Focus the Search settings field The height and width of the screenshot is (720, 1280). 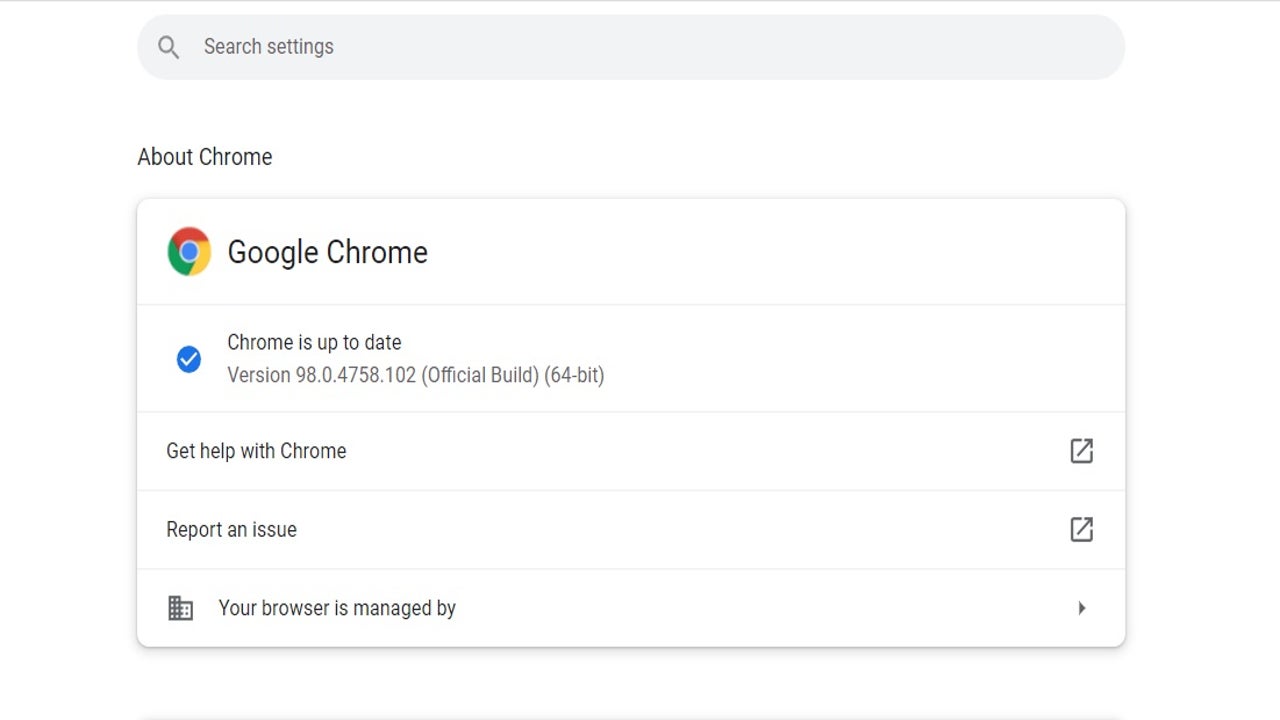(600, 47)
